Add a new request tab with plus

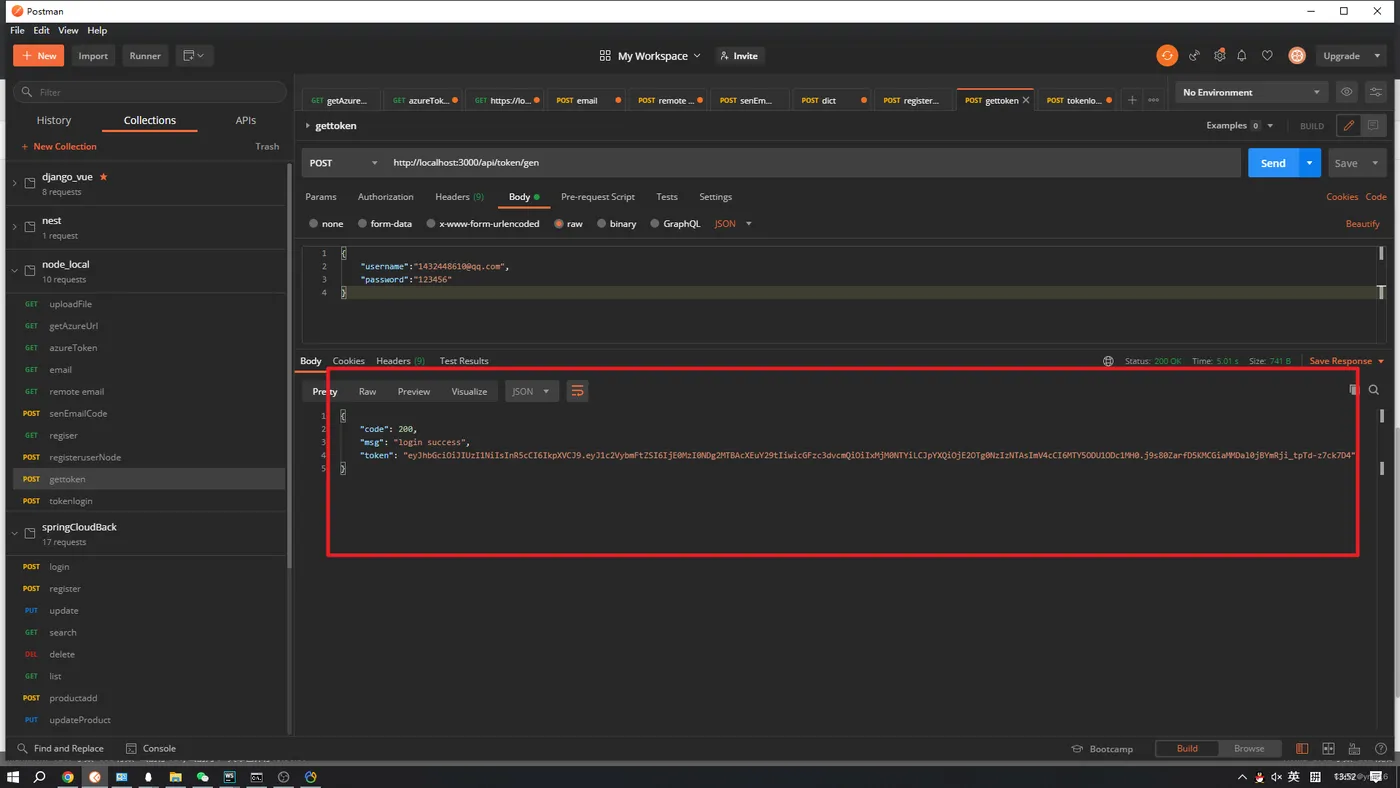point(1132,100)
